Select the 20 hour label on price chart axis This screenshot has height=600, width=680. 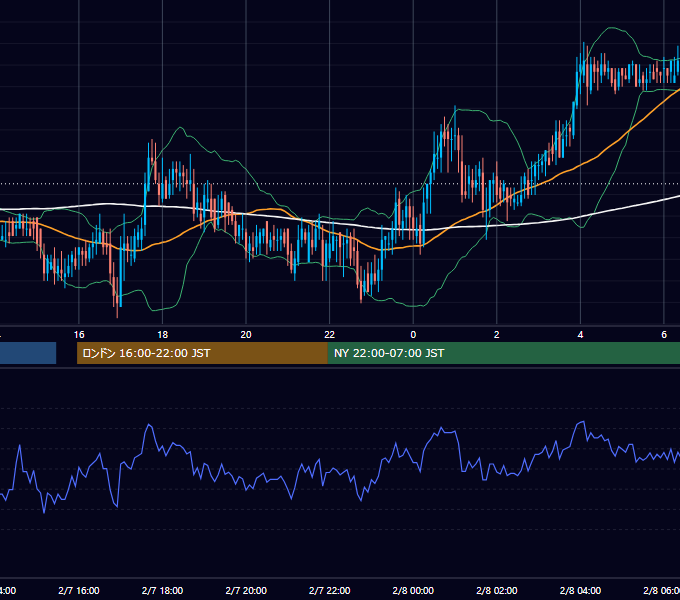(x=246, y=335)
